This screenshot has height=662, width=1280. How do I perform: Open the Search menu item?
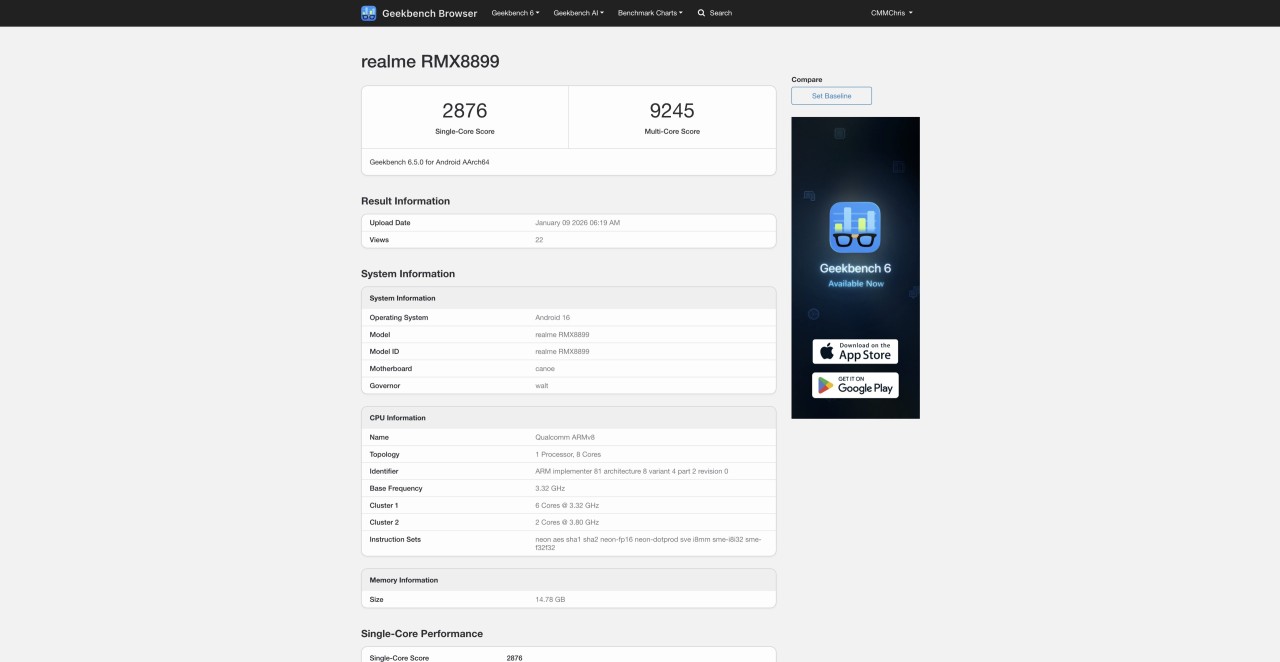point(714,13)
